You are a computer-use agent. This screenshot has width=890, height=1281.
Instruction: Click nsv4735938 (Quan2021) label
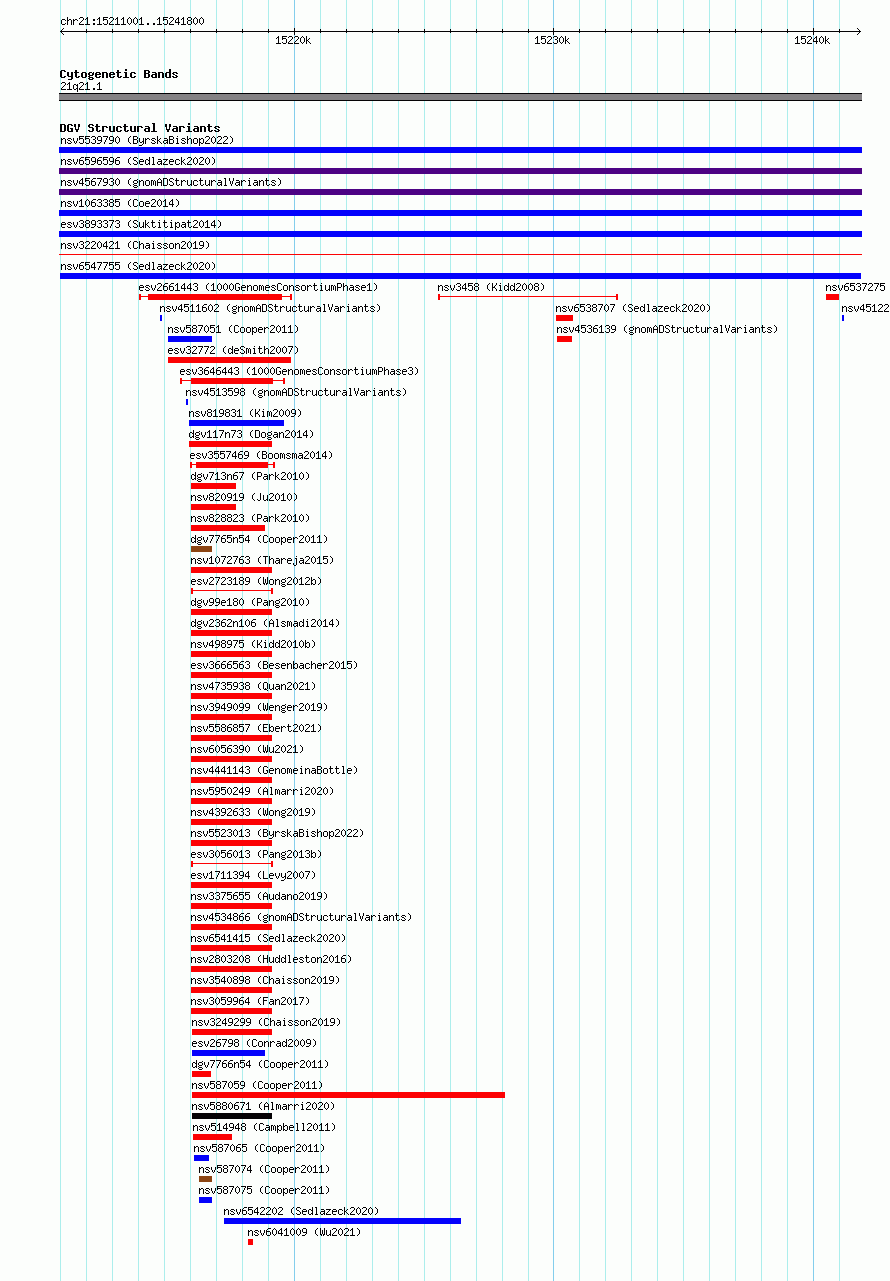pyautogui.click(x=254, y=686)
